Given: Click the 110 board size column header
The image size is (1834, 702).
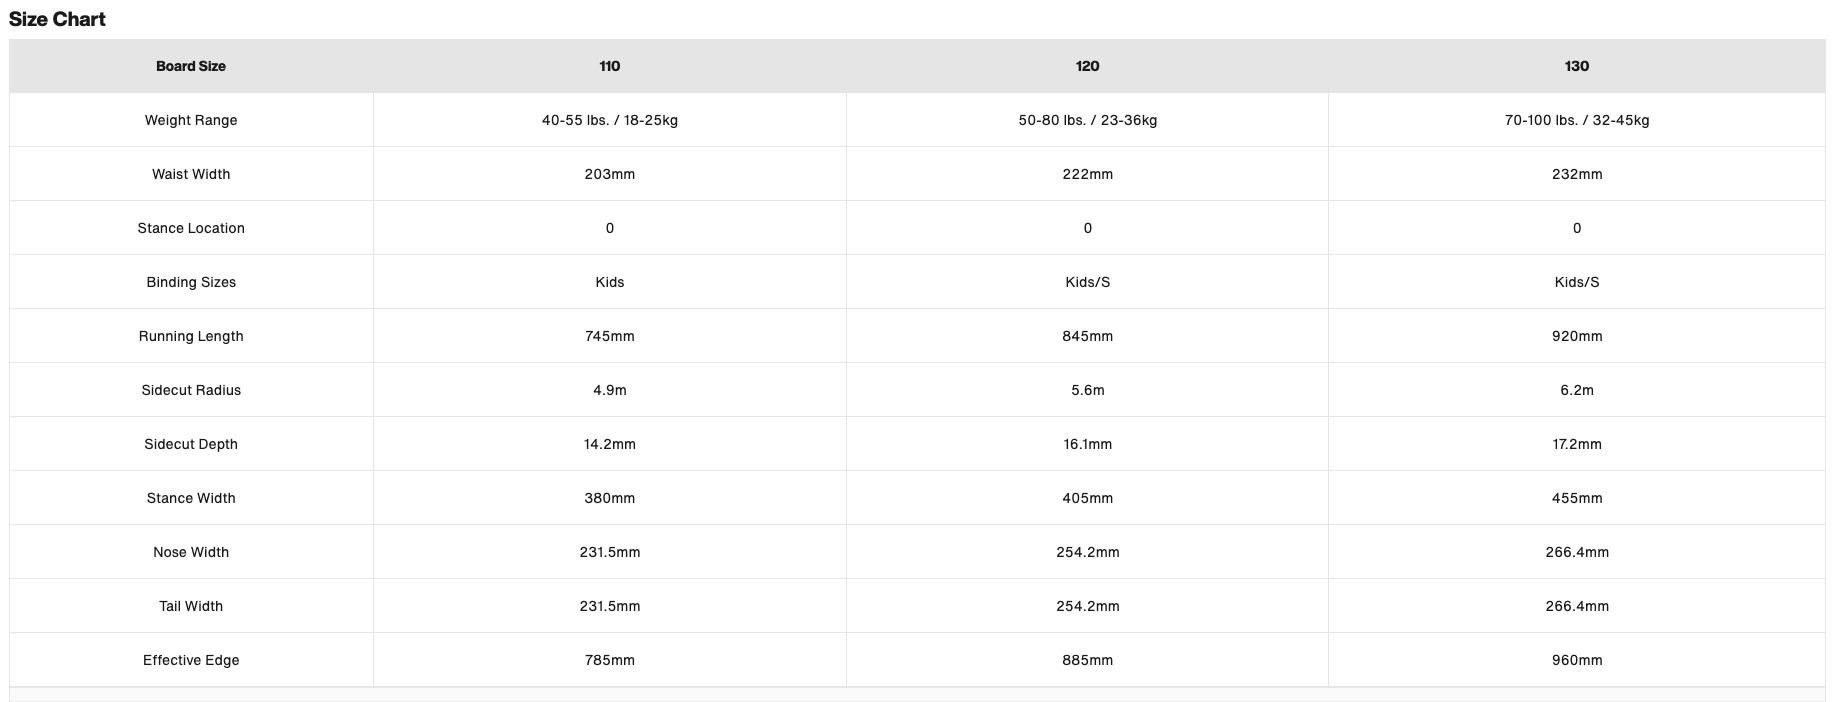Looking at the screenshot, I should [x=609, y=66].
